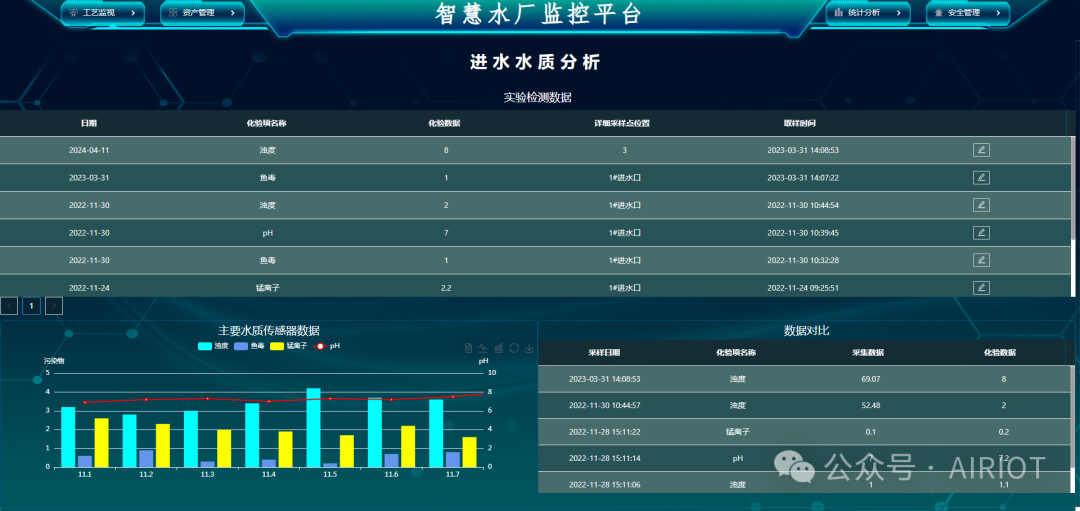Image resolution: width=1080 pixels, height=511 pixels.
Task: Select the 2022-11-30 10:39:45 time cell
Action: [803, 233]
